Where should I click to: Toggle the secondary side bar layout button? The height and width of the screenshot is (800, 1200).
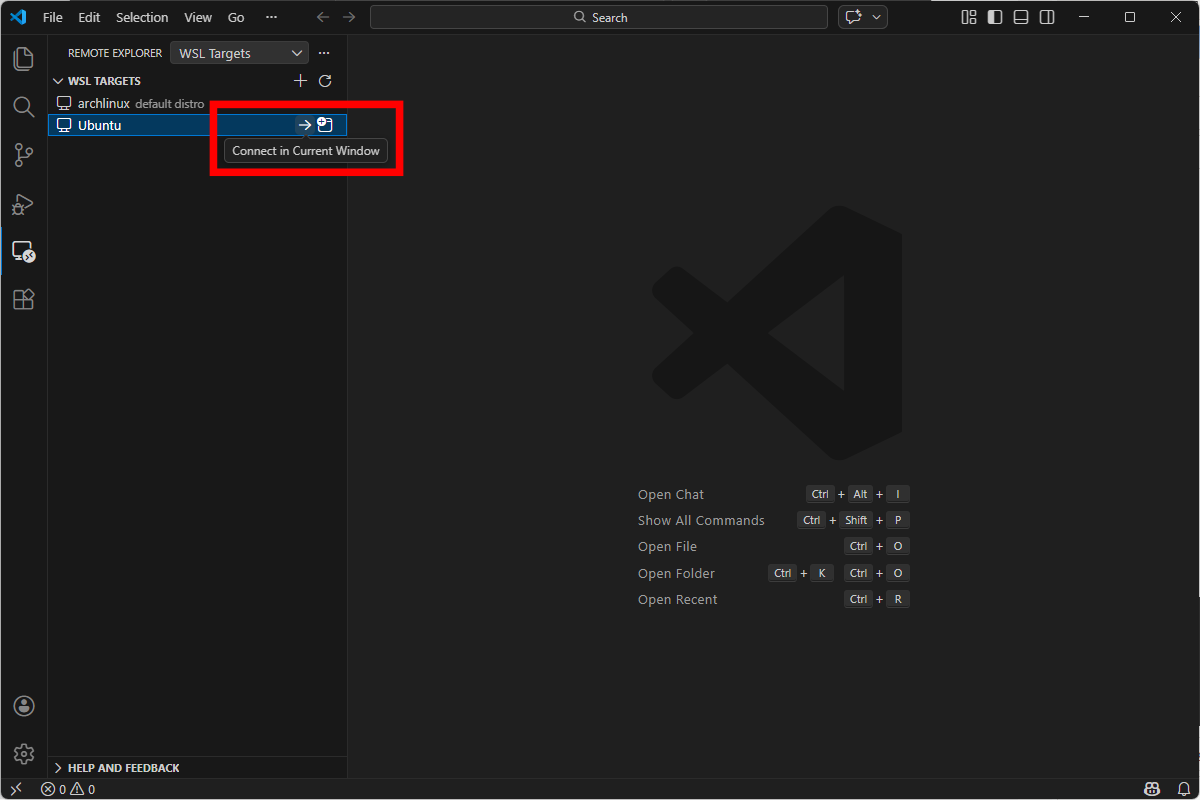click(x=1046, y=17)
